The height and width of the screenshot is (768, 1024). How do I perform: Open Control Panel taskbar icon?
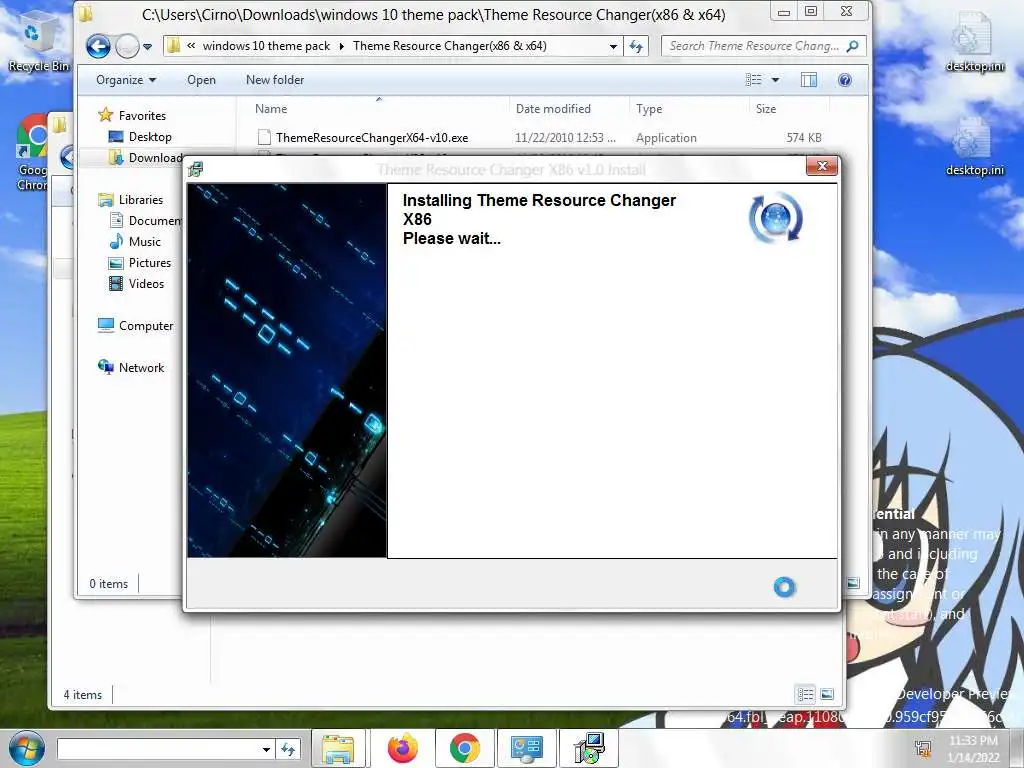point(526,748)
